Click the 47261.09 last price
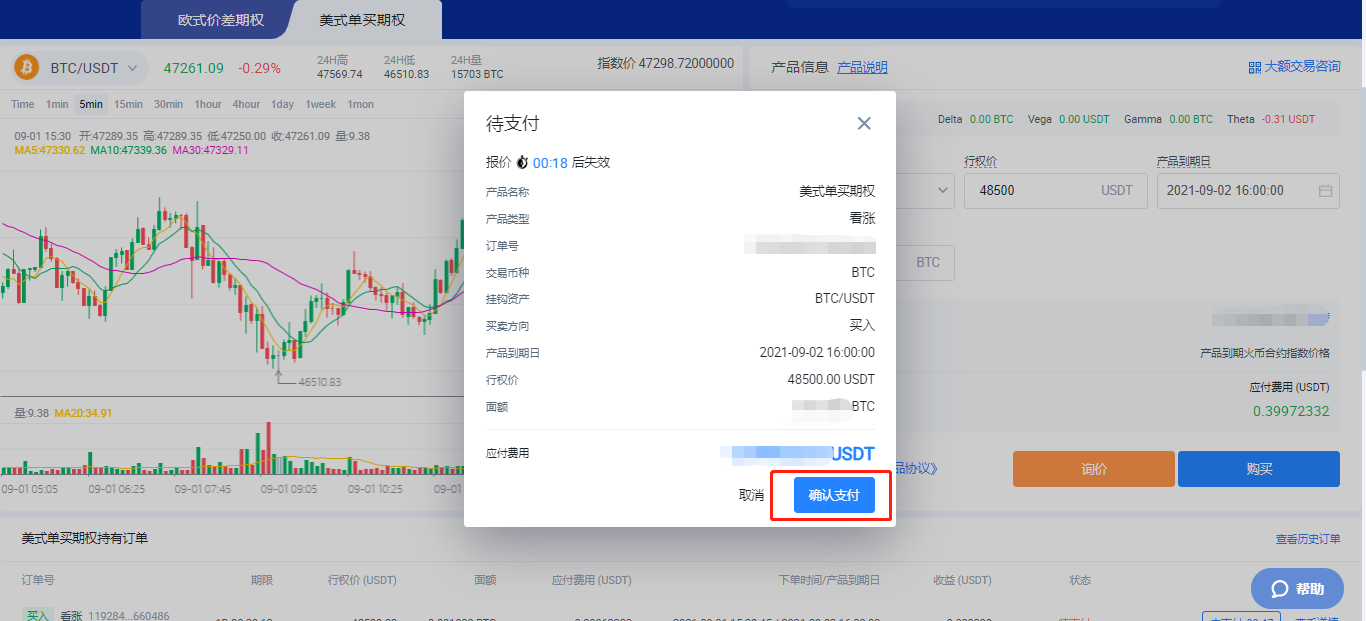1366x621 pixels. click(x=194, y=68)
